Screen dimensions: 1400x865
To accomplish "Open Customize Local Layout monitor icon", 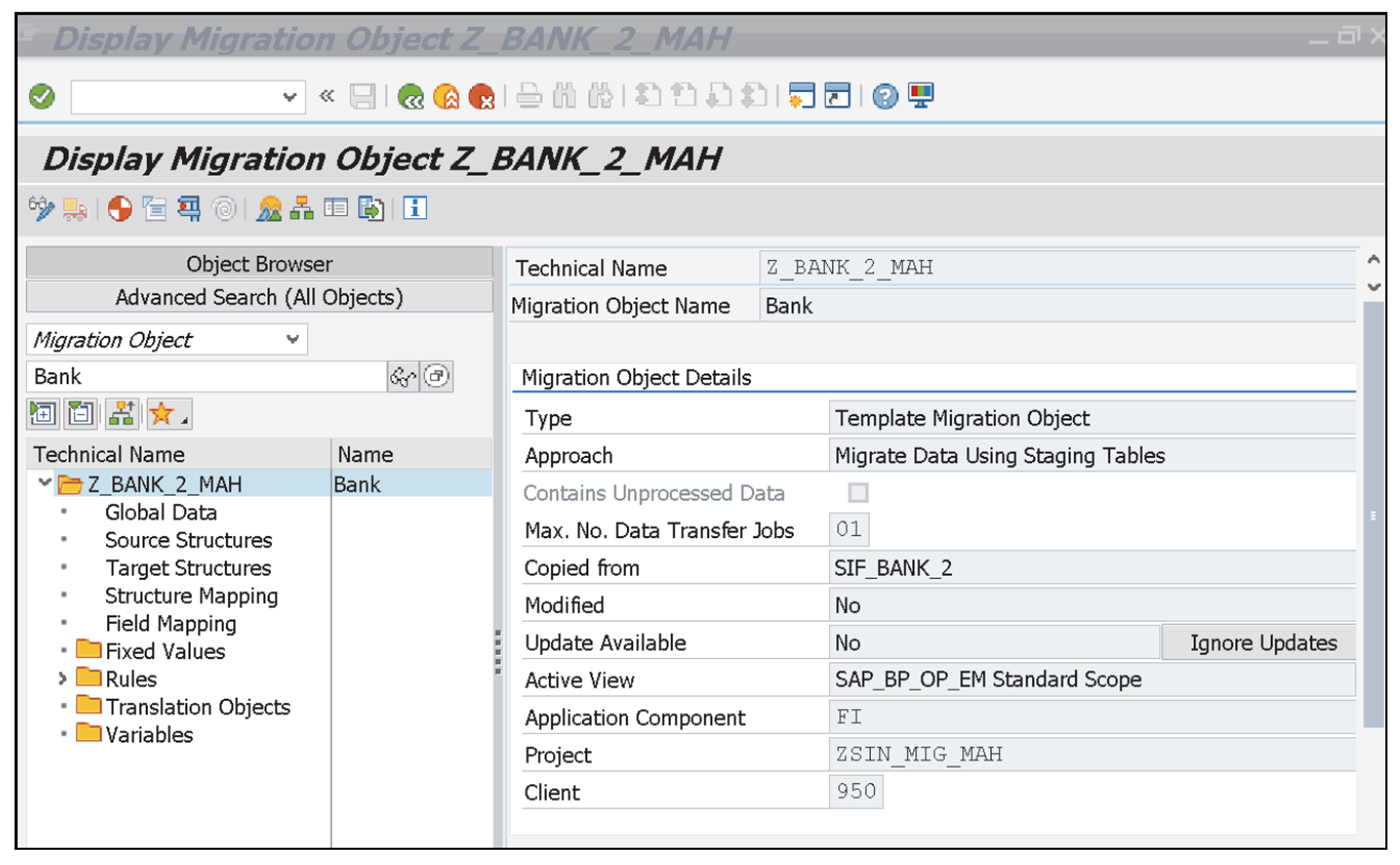I will pos(919,96).
